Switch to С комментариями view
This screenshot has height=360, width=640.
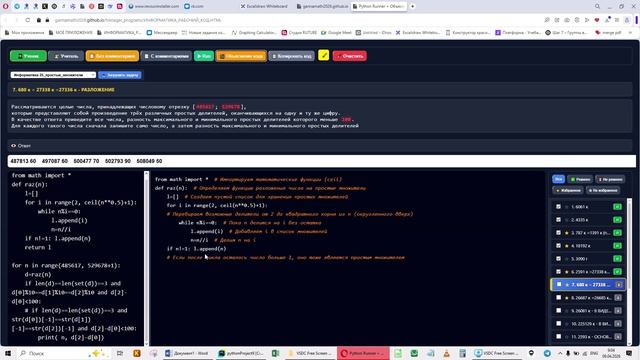(166, 56)
